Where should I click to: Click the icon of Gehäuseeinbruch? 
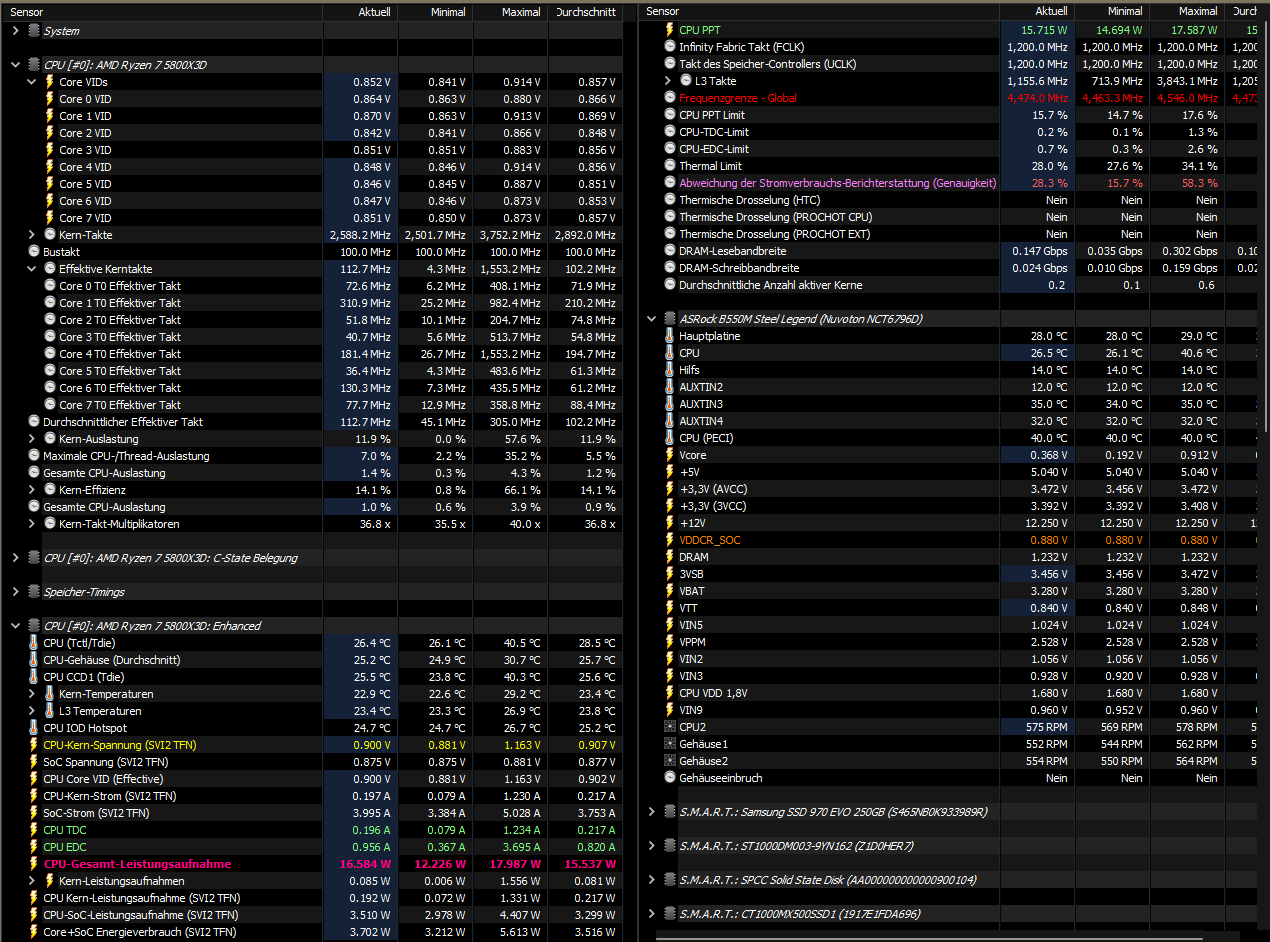tap(670, 778)
